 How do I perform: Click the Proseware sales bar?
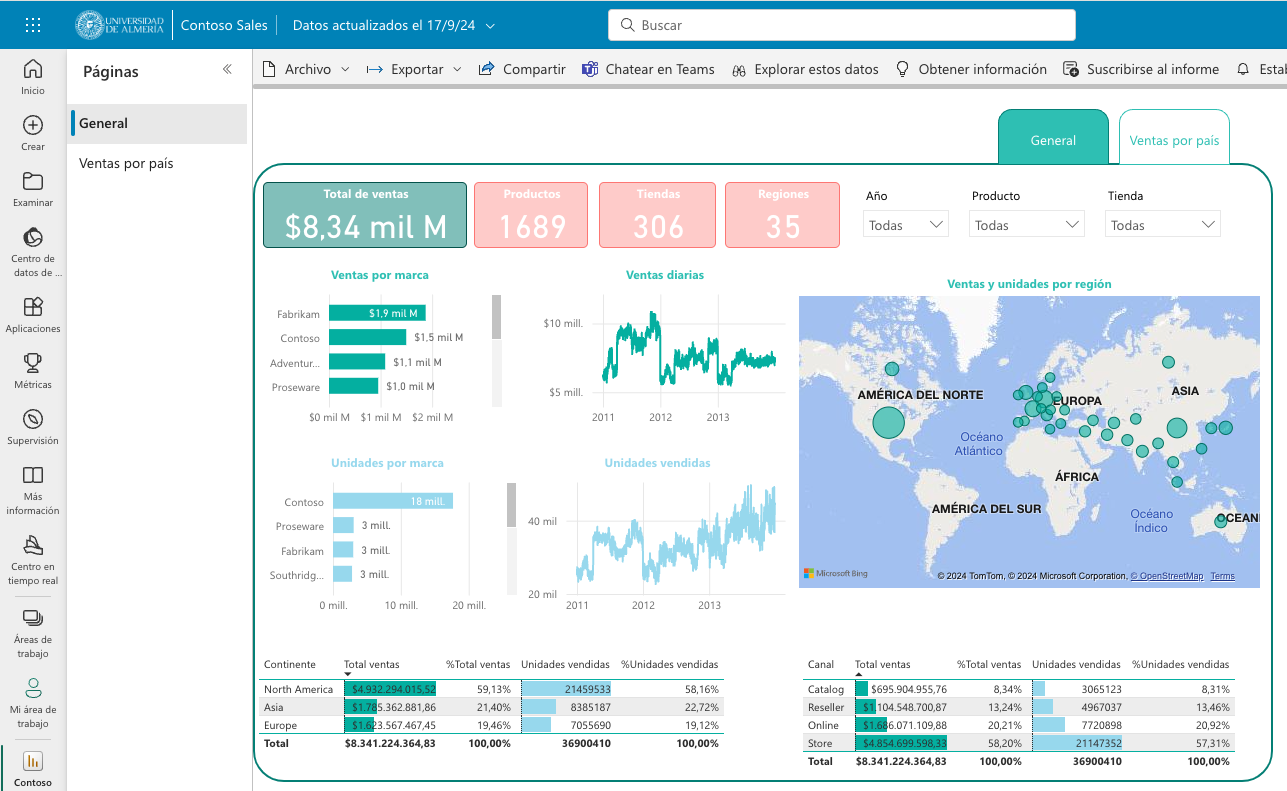353,386
